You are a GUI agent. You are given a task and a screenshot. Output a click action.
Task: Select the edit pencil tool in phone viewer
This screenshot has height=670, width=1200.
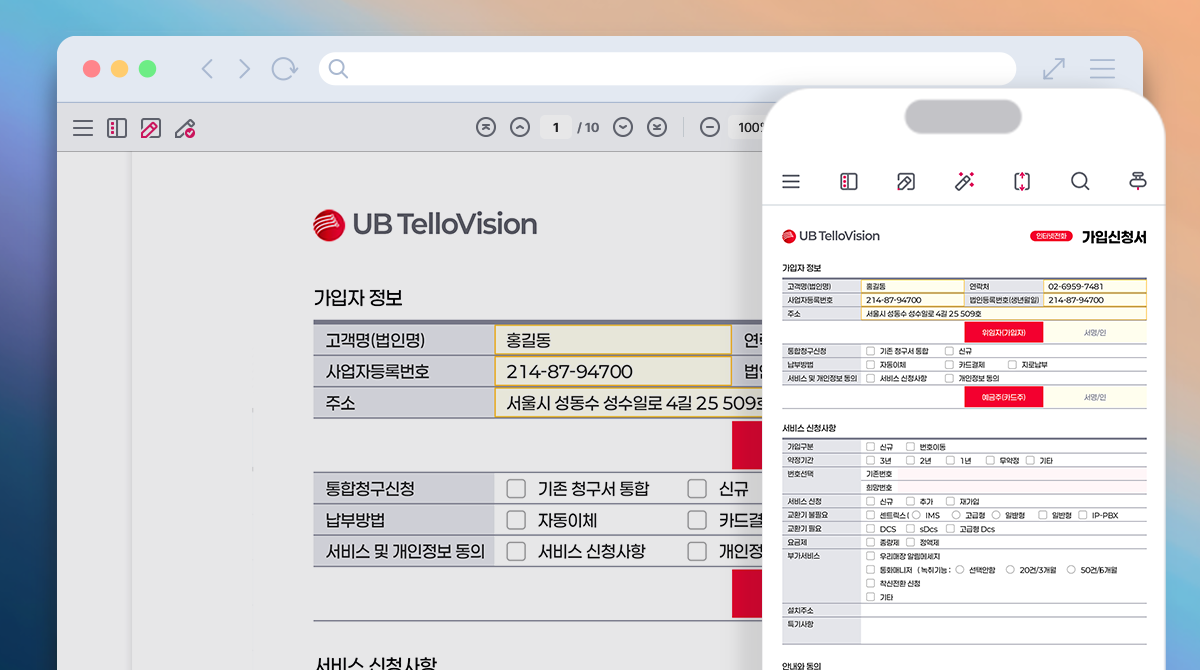[905, 181]
